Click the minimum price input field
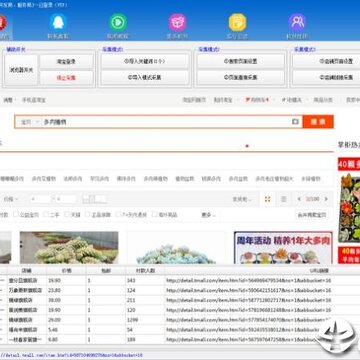 click(x=41, y=199)
